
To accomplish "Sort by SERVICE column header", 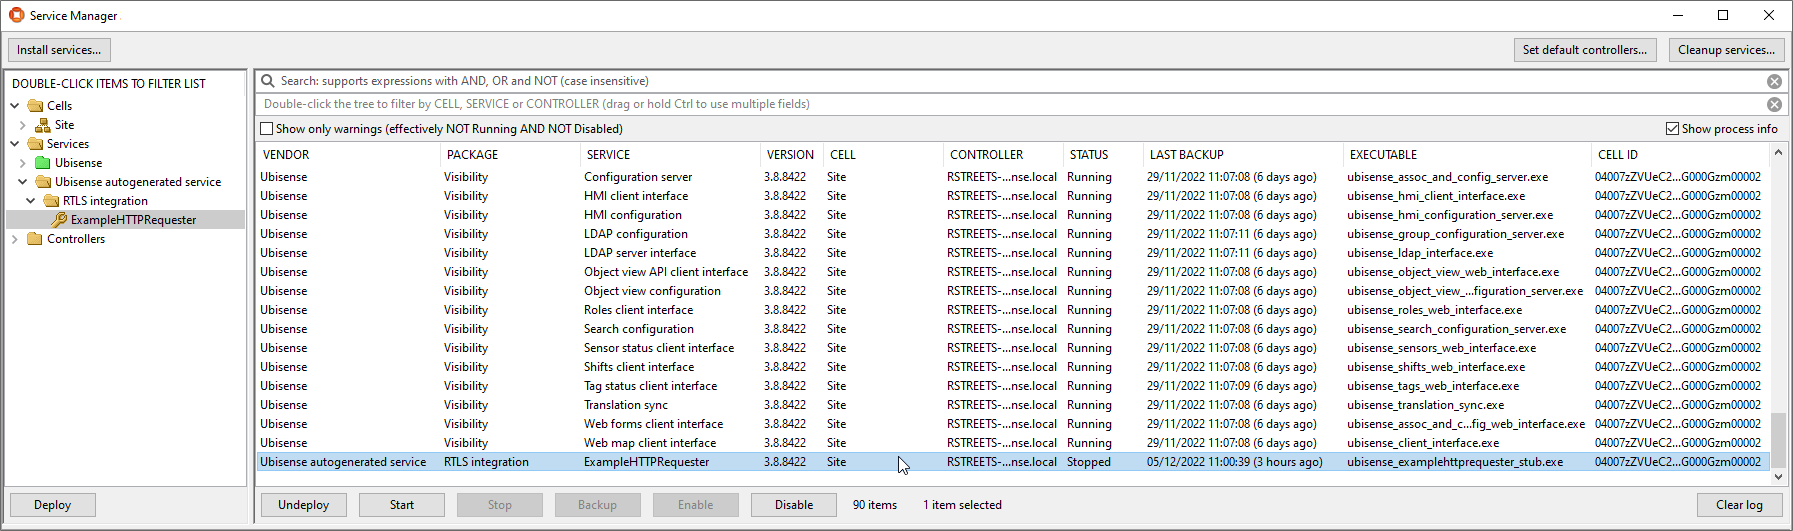I will [670, 155].
